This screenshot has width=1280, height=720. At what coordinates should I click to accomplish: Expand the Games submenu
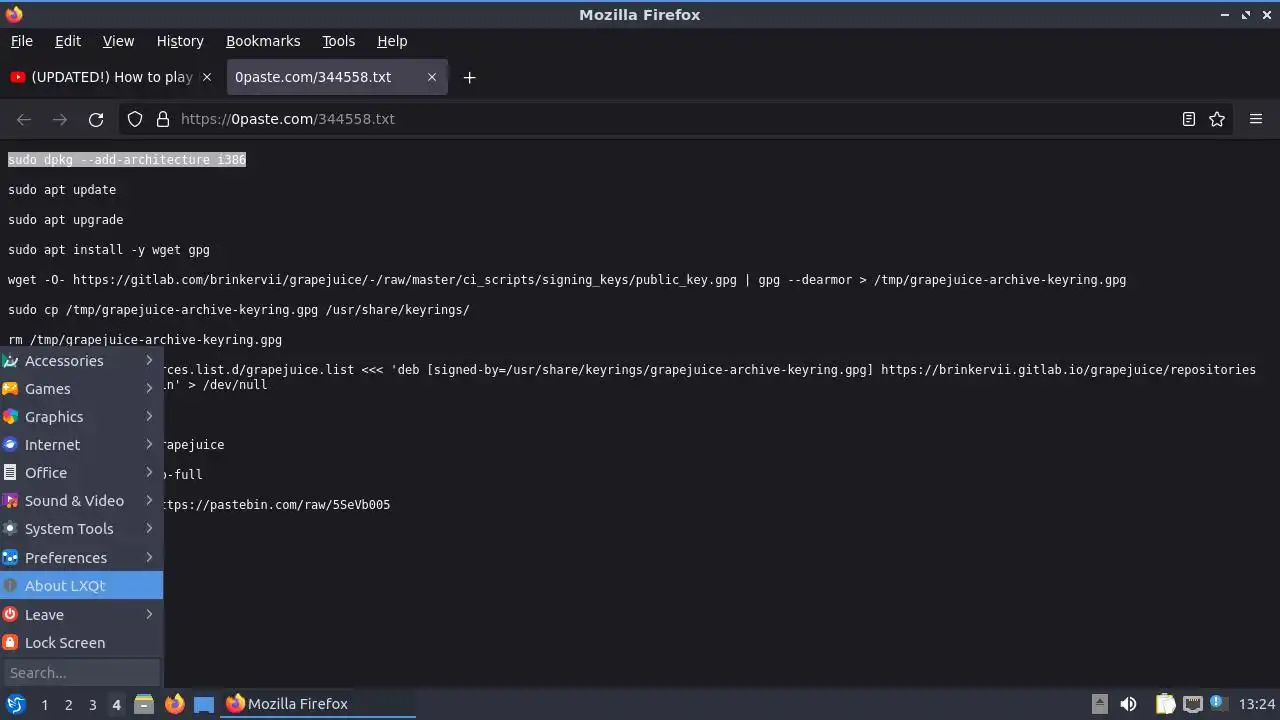[81, 389]
